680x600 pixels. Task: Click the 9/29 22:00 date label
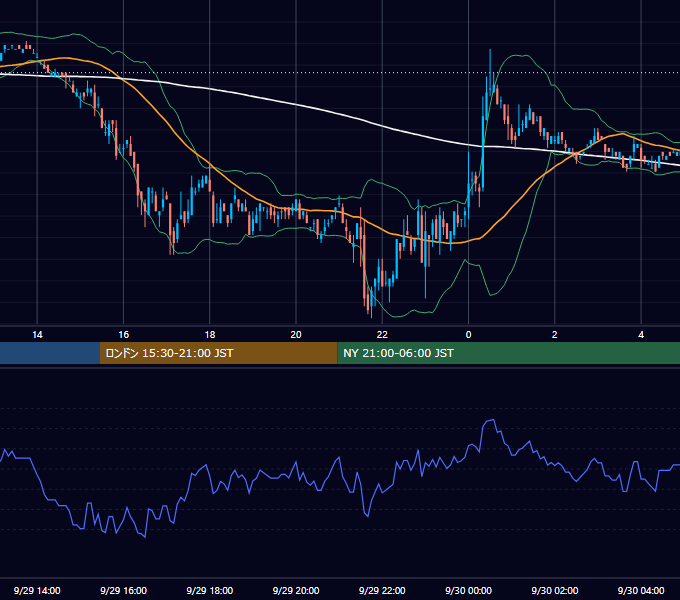(x=382, y=590)
